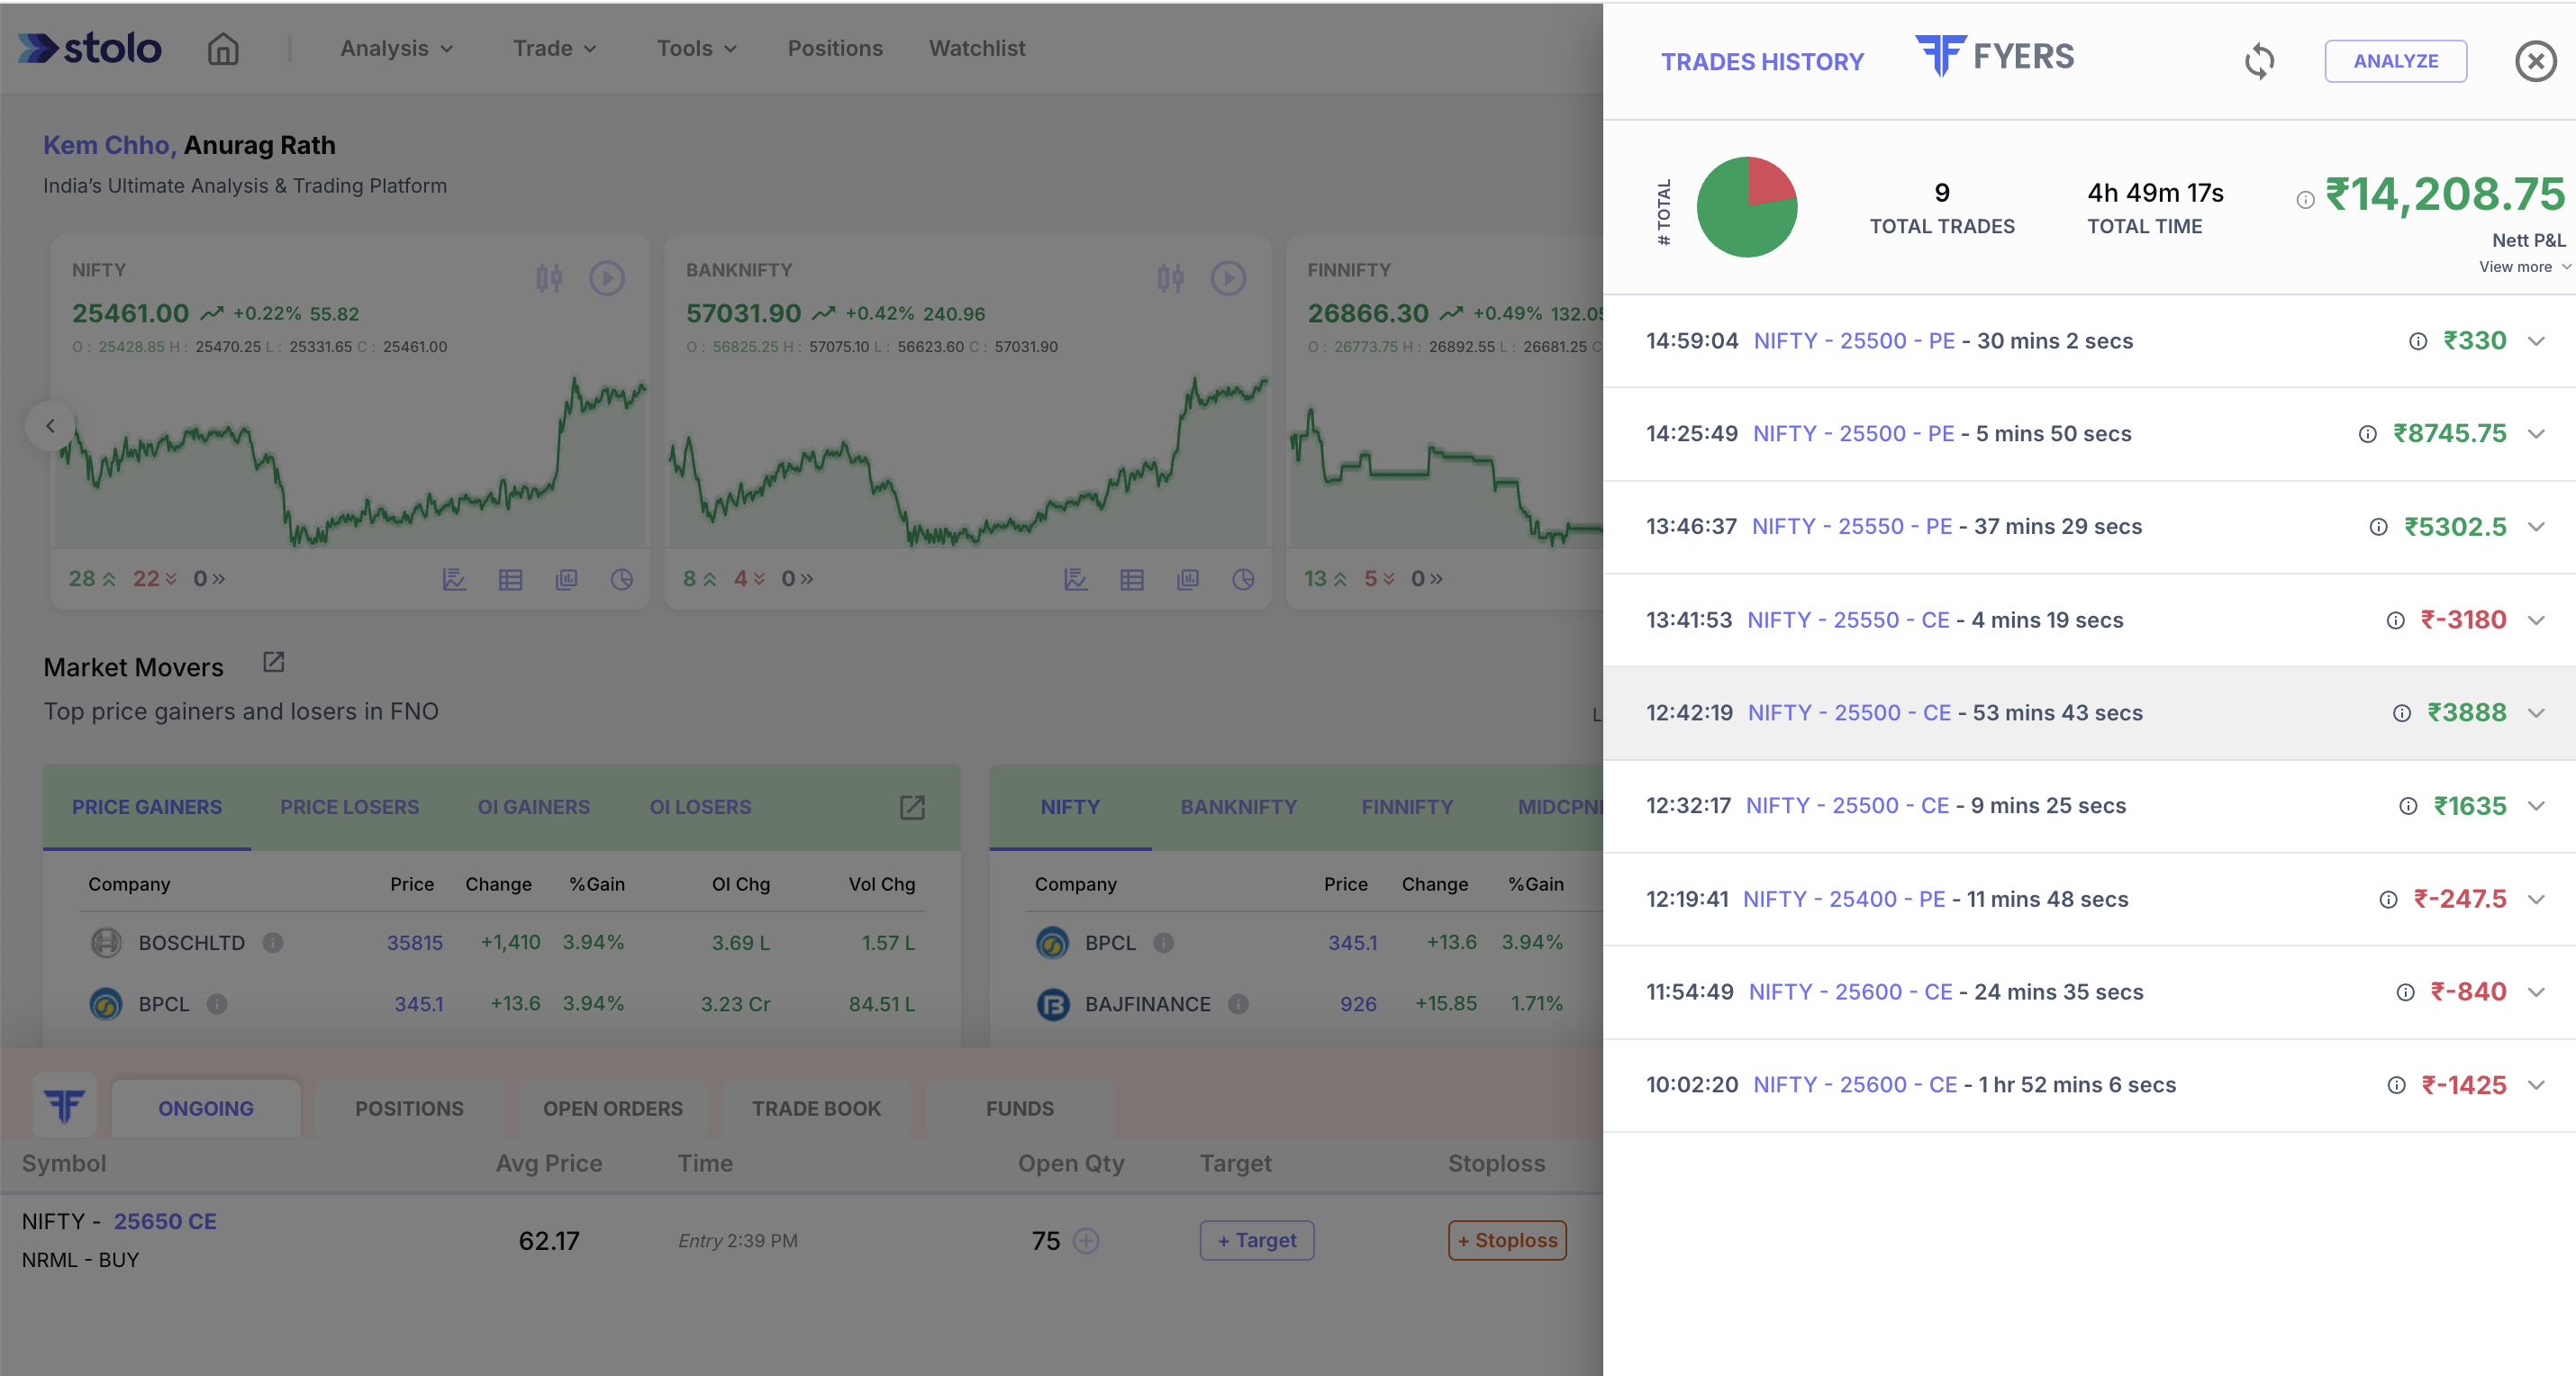Slide index cards to previous with left arrow
2576x1376 pixels.
tap(50, 426)
